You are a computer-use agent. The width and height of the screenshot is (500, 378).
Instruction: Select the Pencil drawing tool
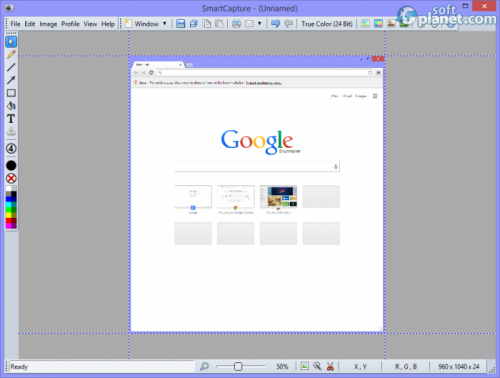(11, 54)
